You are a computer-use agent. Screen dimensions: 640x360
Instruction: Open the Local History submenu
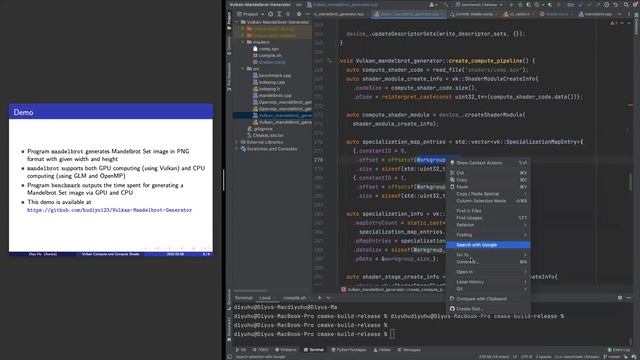488,282
